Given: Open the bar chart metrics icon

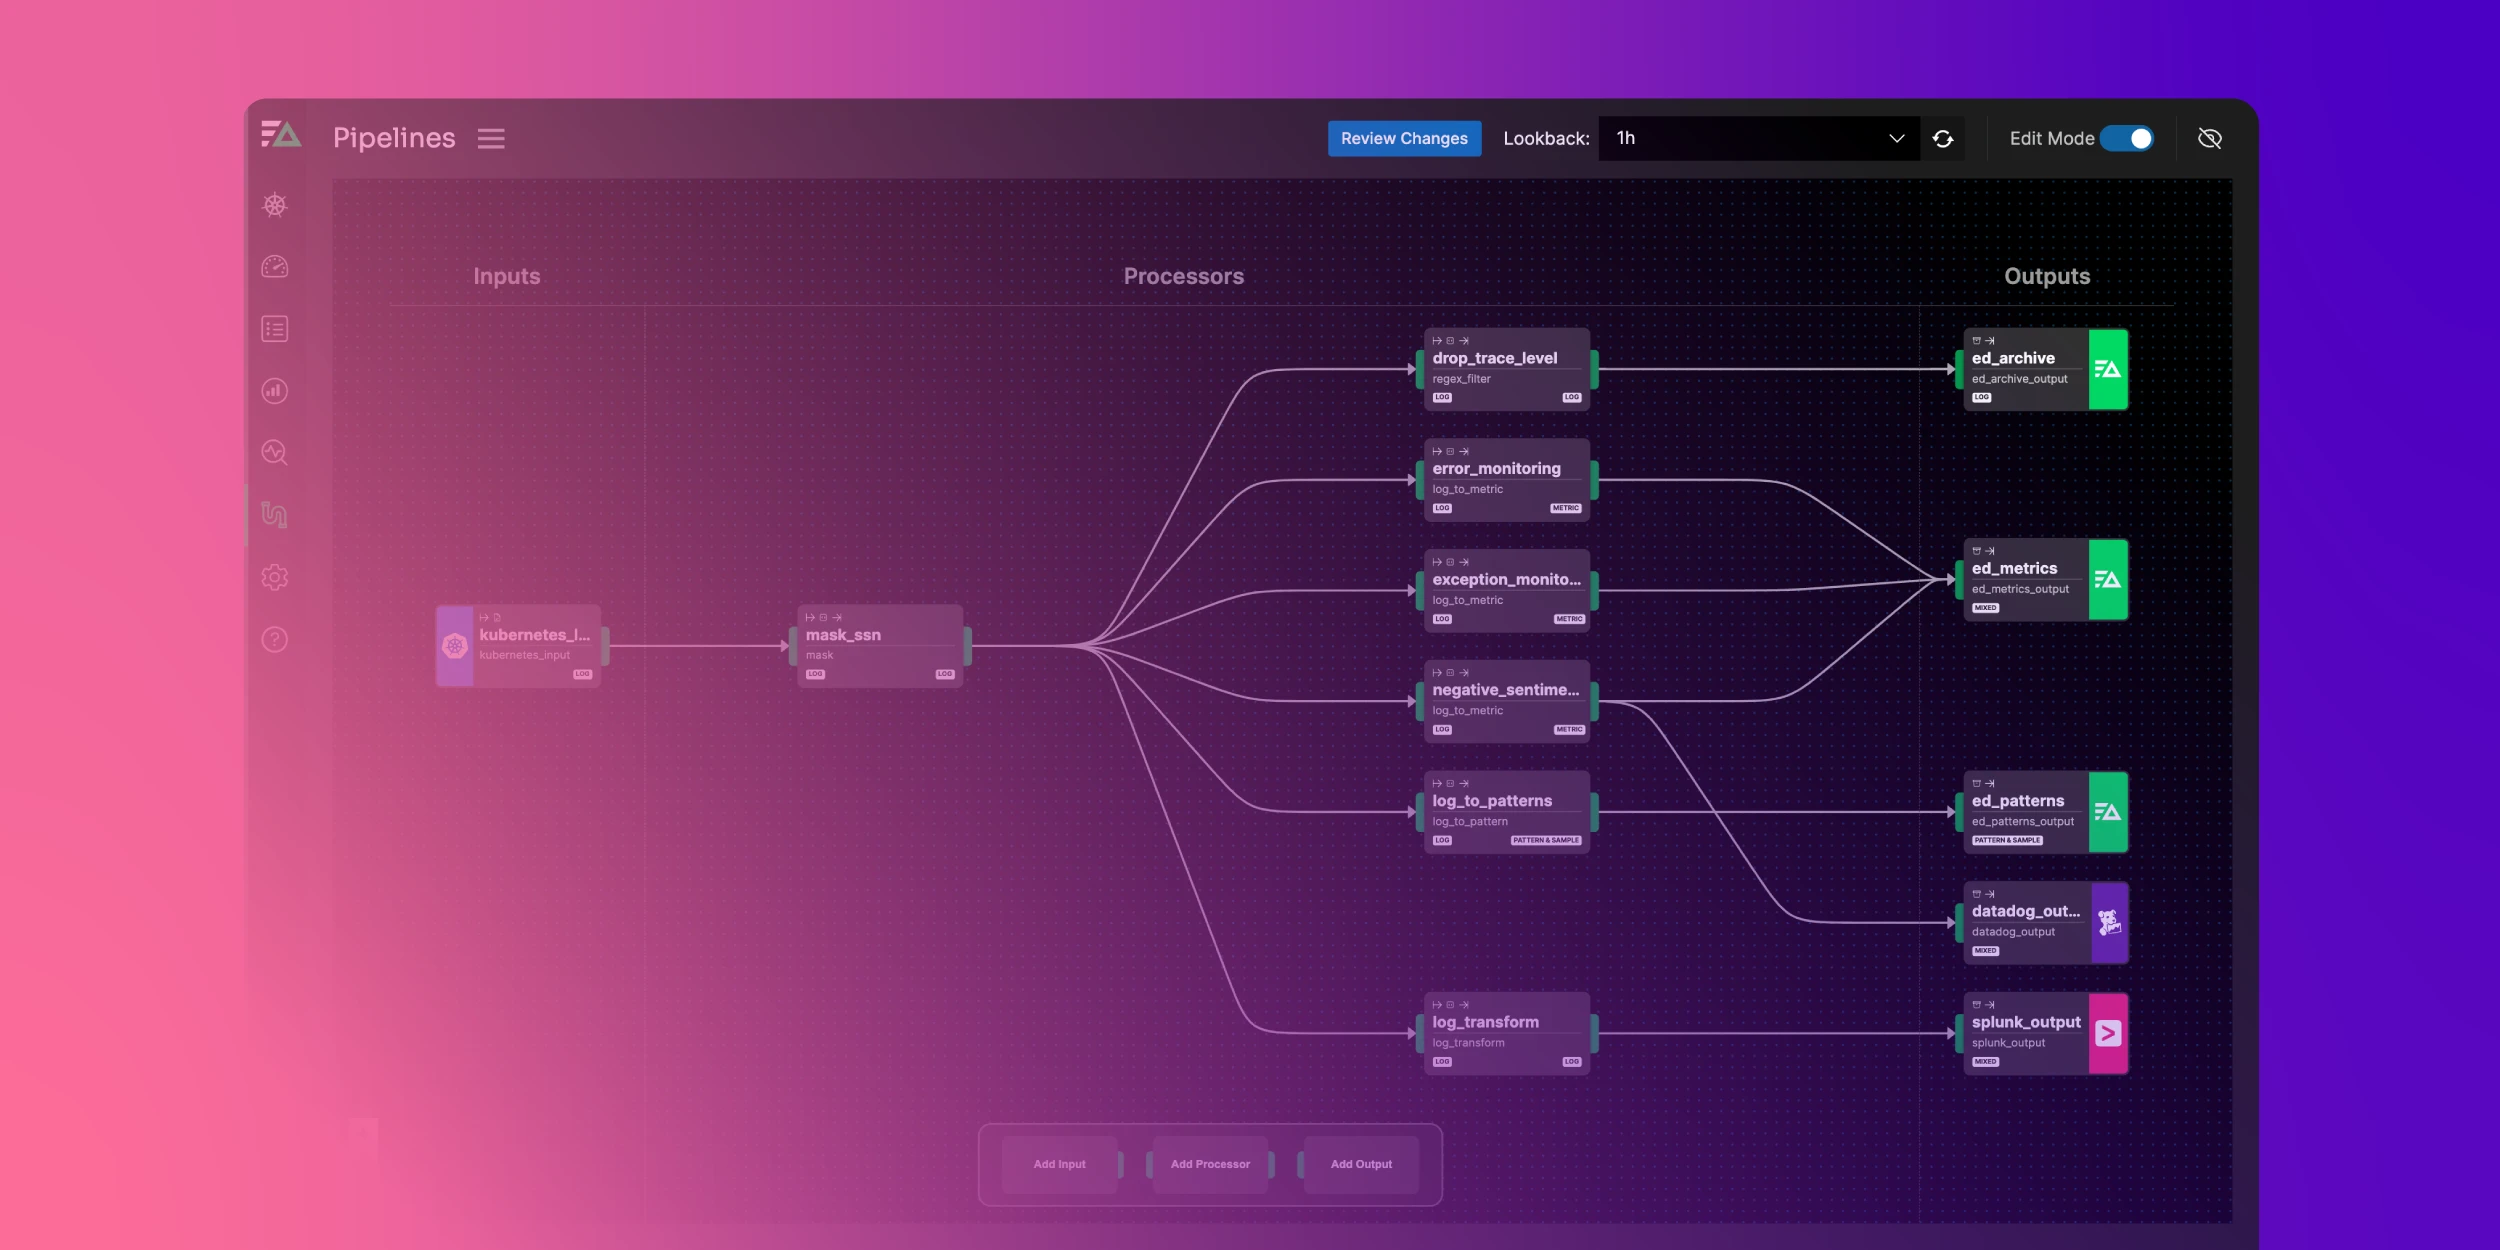Looking at the screenshot, I should pyautogui.click(x=275, y=391).
